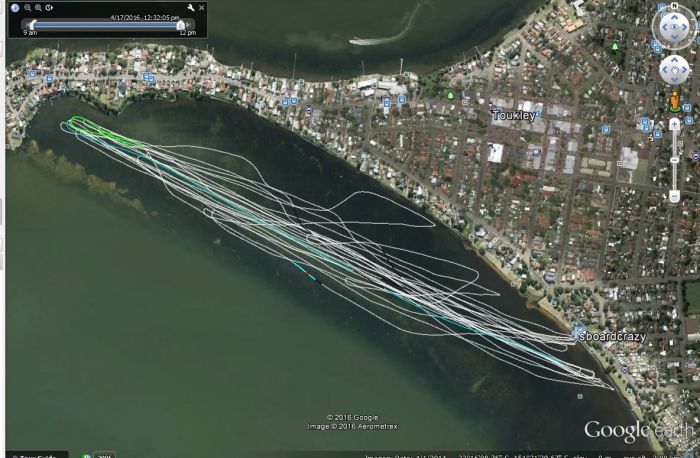Open time slider options wrench

[190, 8]
